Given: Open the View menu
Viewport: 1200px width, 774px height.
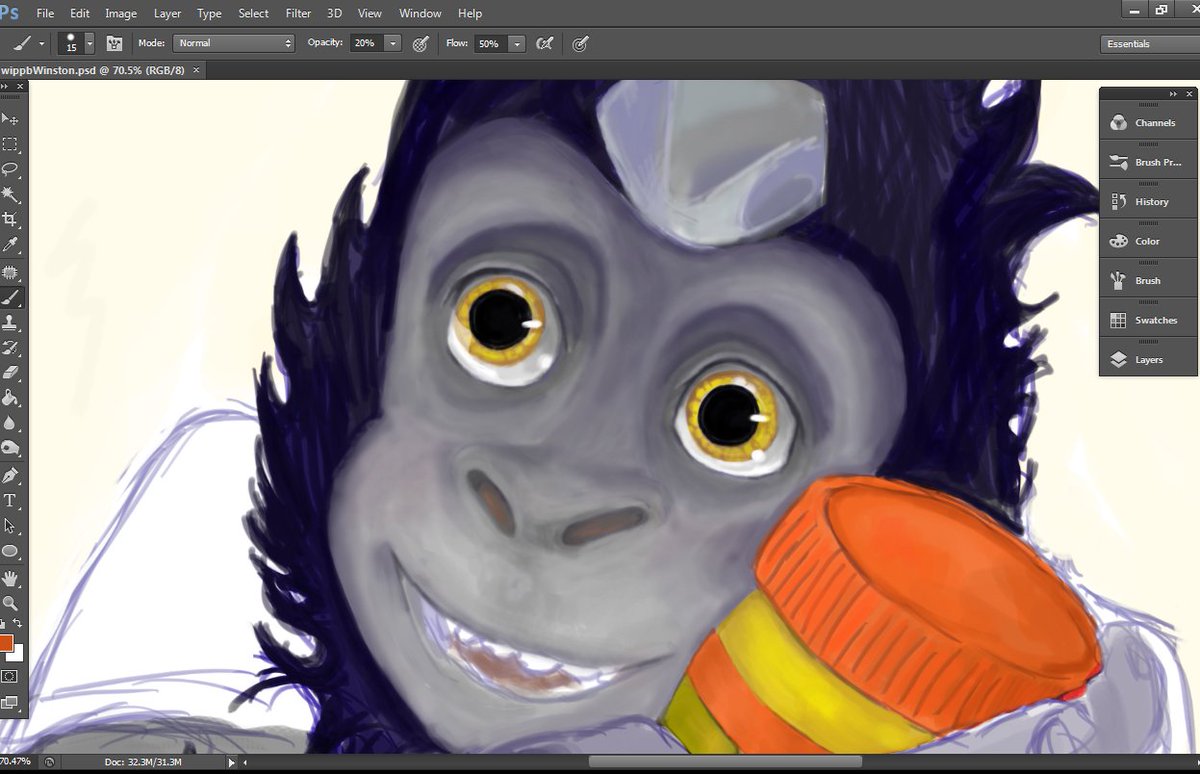Looking at the screenshot, I should tap(370, 13).
